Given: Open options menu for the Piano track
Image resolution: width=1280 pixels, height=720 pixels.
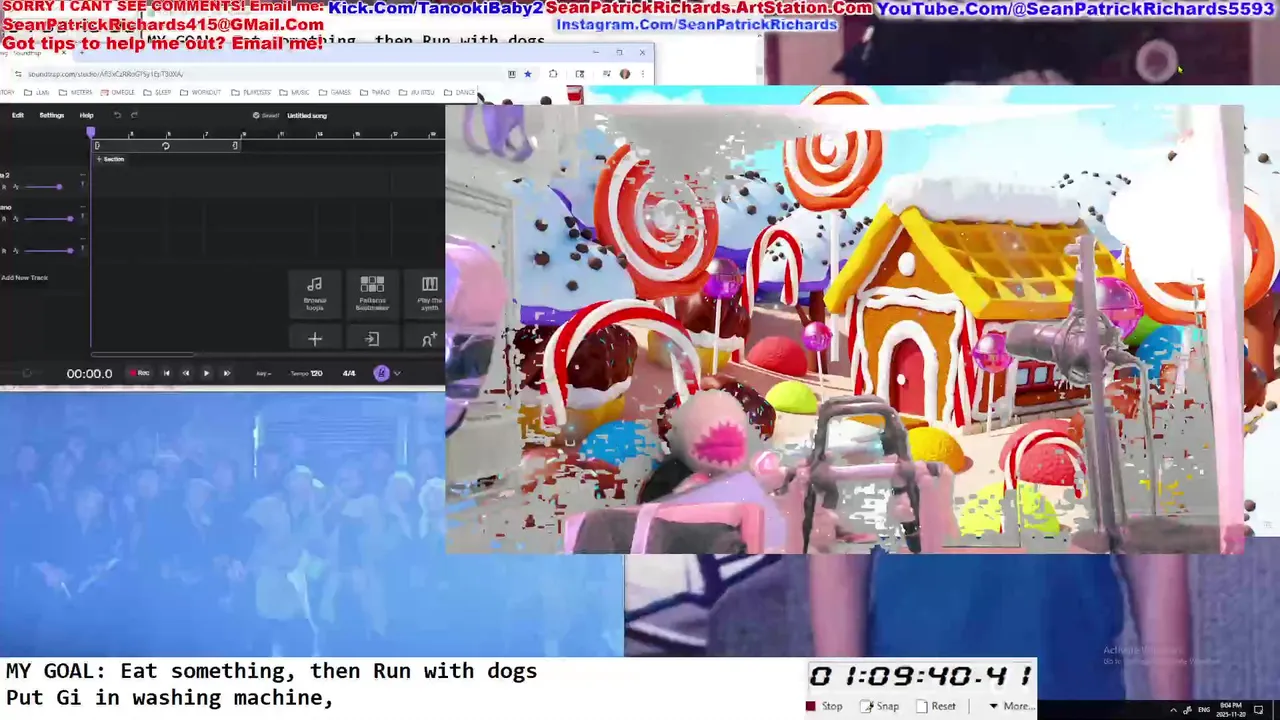Looking at the screenshot, I should [82, 207].
